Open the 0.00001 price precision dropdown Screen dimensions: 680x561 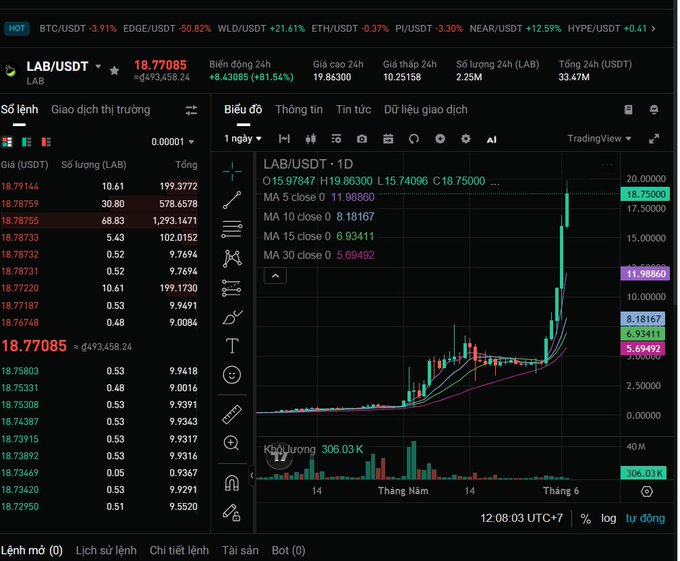[x=173, y=142]
